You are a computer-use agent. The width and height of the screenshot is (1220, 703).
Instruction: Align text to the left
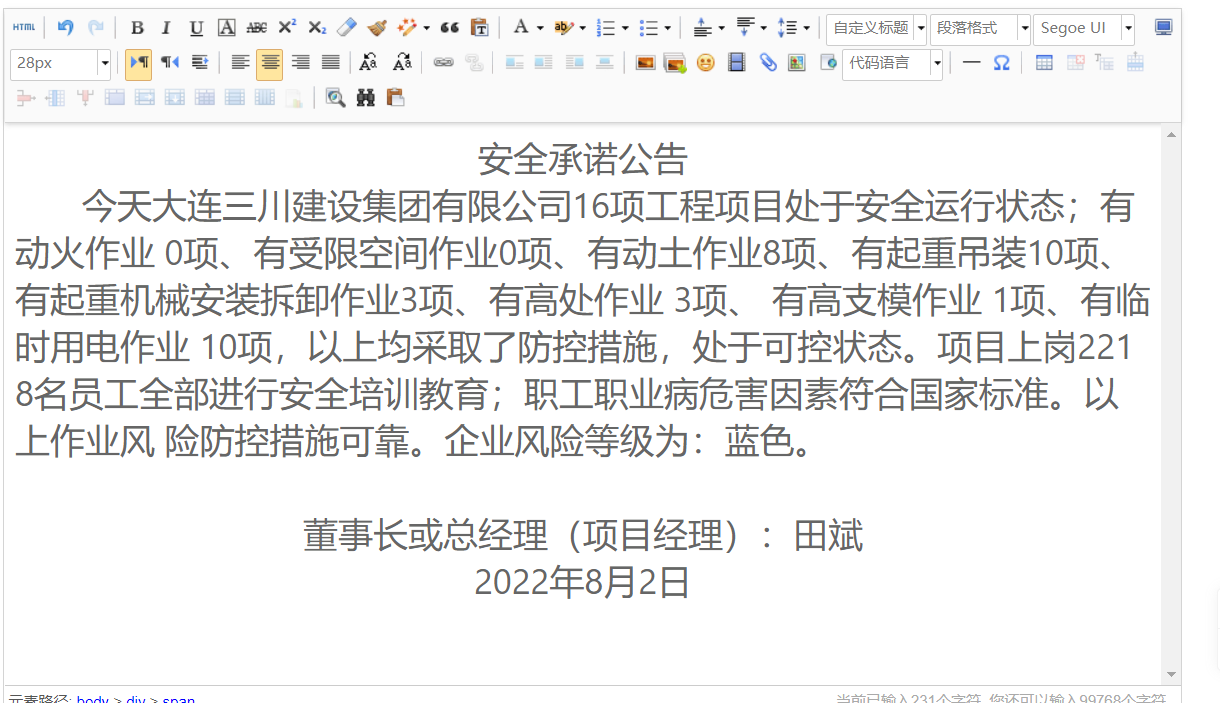pyautogui.click(x=240, y=63)
